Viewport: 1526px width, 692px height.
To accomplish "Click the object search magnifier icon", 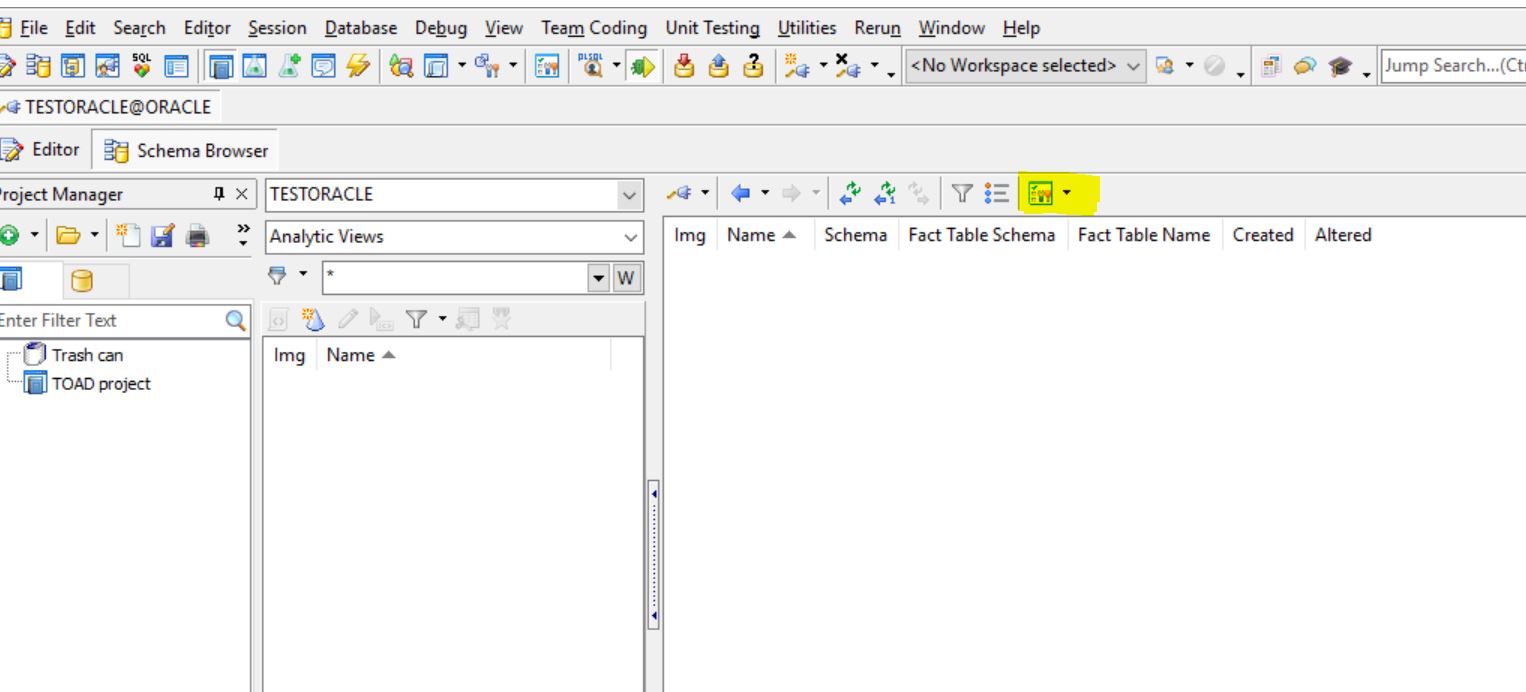I will 401,65.
